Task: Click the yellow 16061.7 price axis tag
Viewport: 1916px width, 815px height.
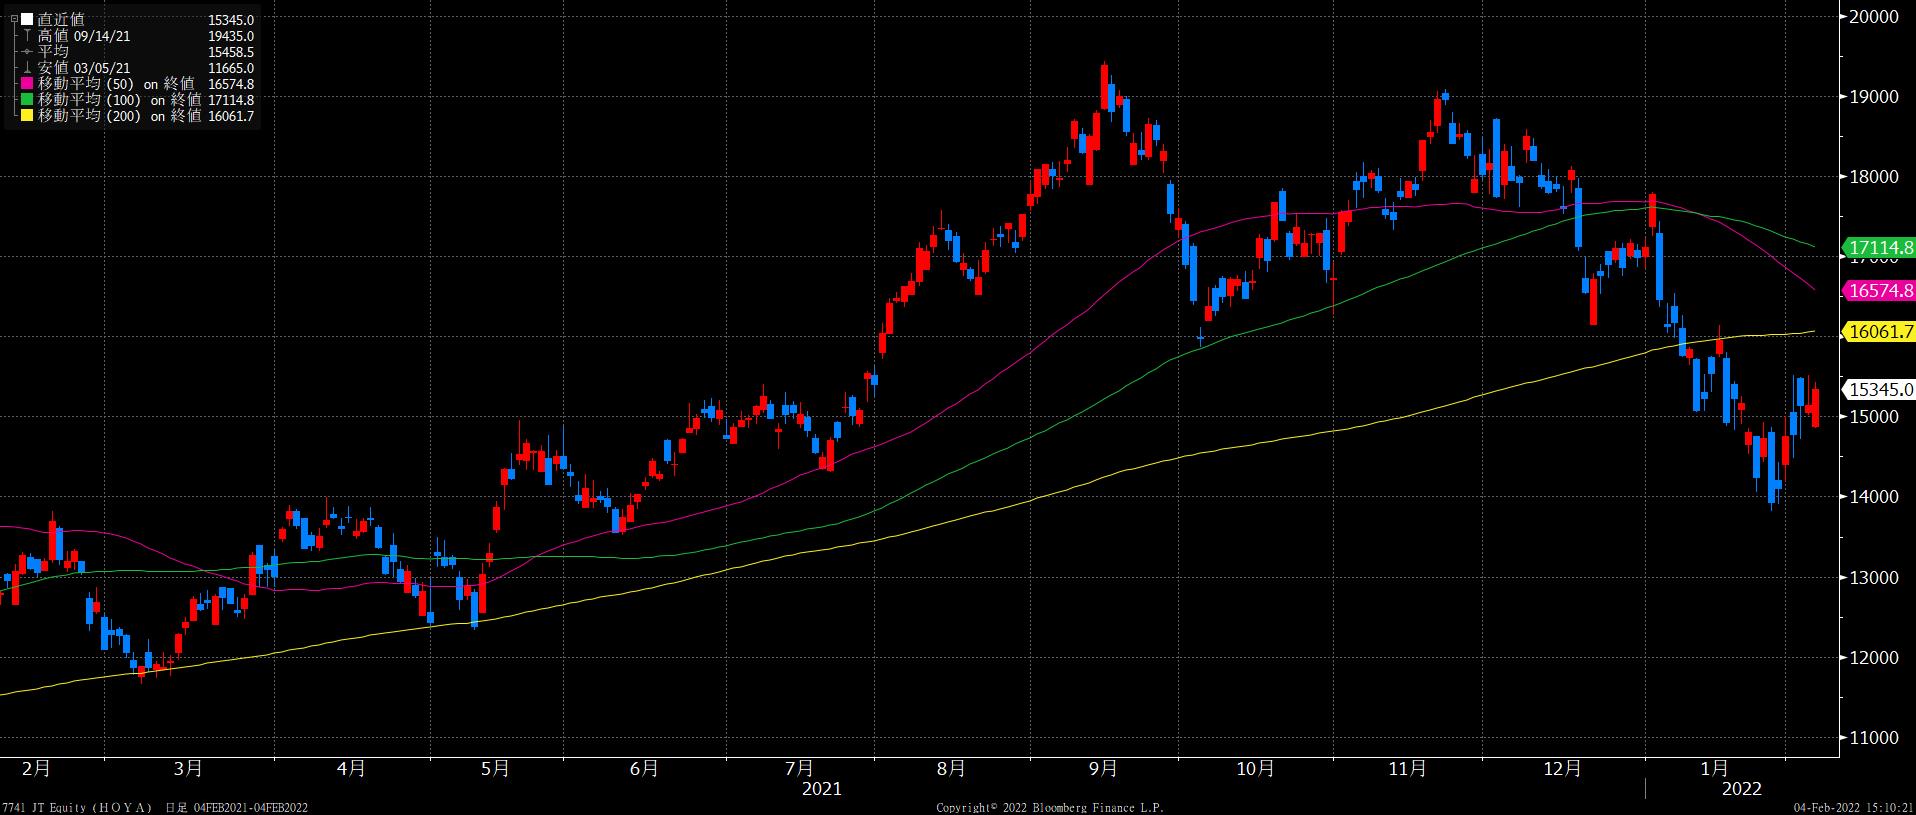Action: click(x=1879, y=332)
